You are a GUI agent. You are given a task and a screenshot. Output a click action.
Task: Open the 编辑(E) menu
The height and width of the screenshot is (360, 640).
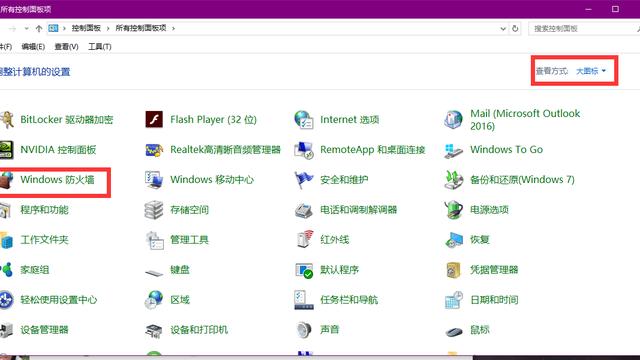tap(33, 47)
